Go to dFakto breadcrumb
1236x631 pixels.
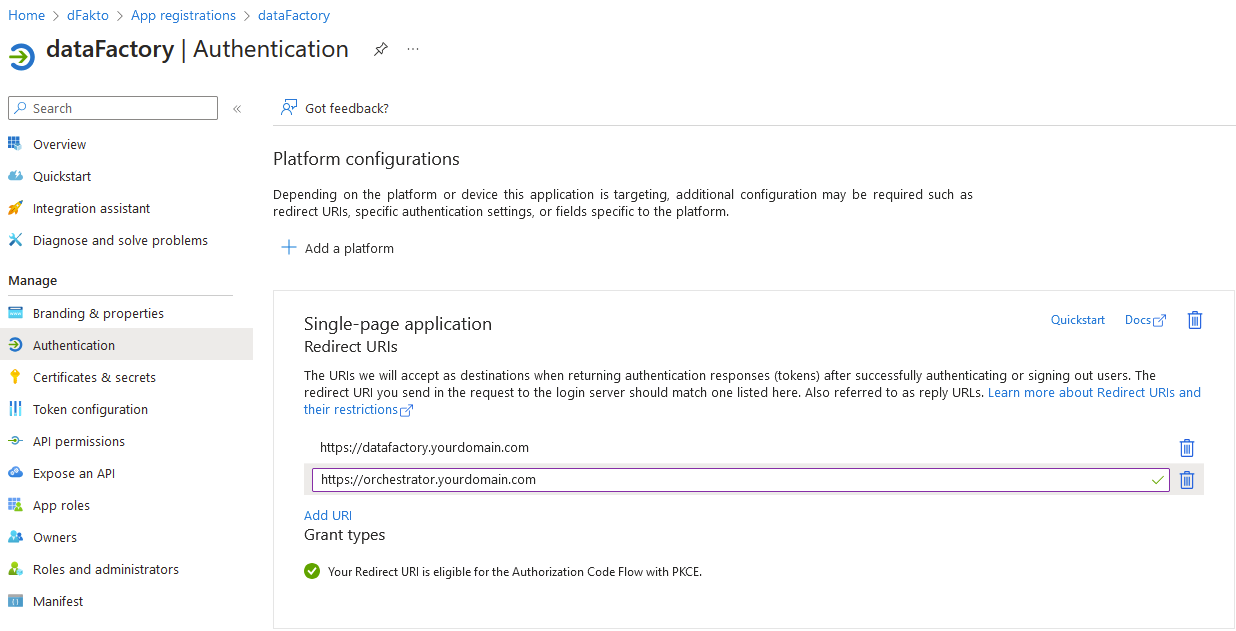point(88,15)
